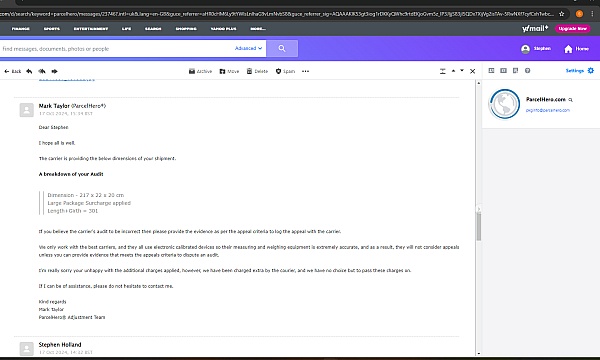Open the three-dot more actions menu
This screenshot has width=600, height=360.
click(305, 71)
